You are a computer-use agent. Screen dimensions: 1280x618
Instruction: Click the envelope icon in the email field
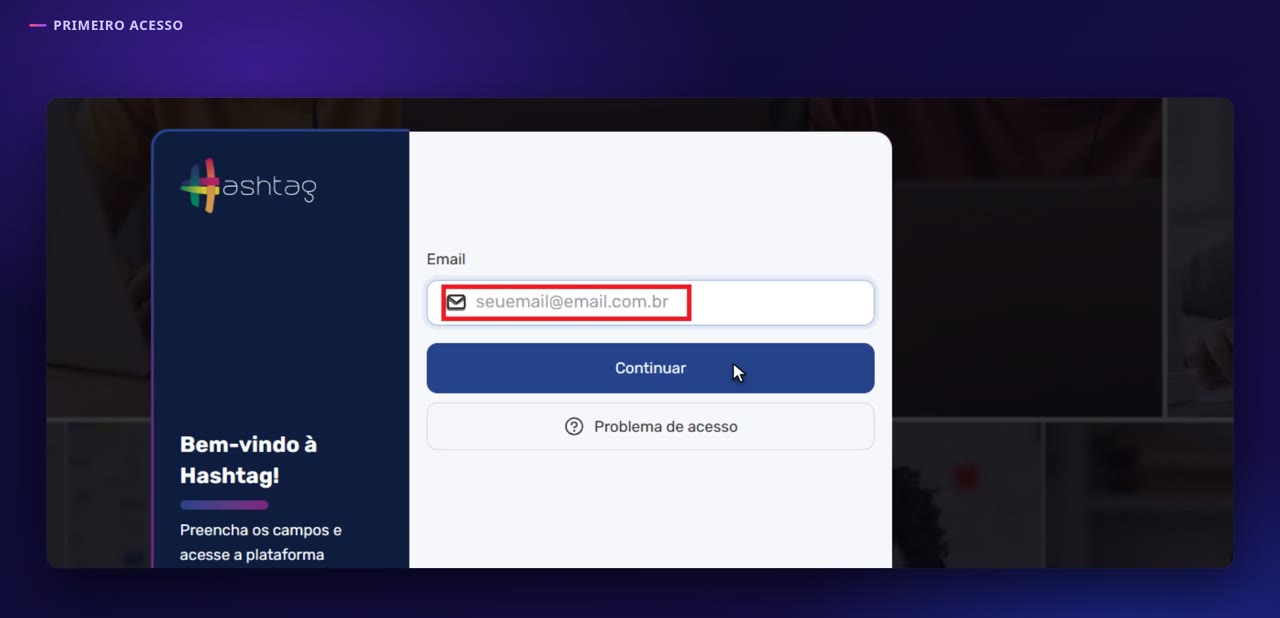pos(456,302)
